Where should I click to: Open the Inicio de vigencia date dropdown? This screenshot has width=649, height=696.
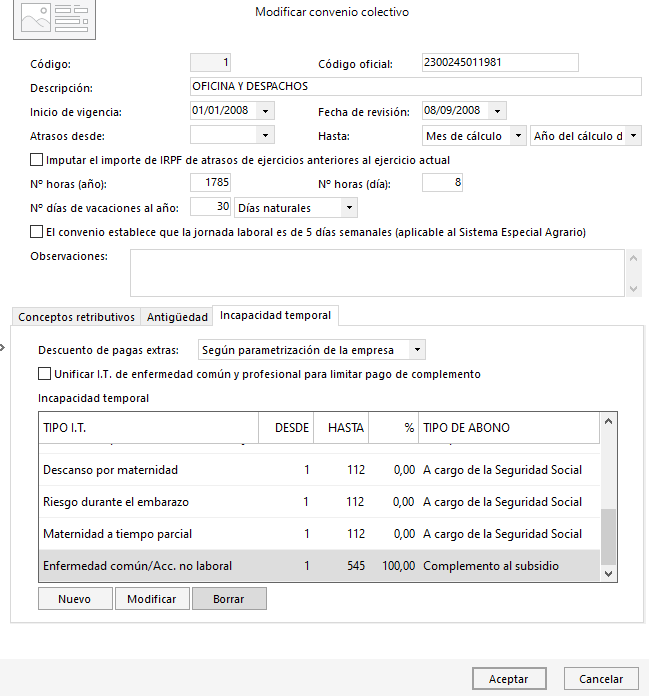pyautogui.click(x=265, y=111)
